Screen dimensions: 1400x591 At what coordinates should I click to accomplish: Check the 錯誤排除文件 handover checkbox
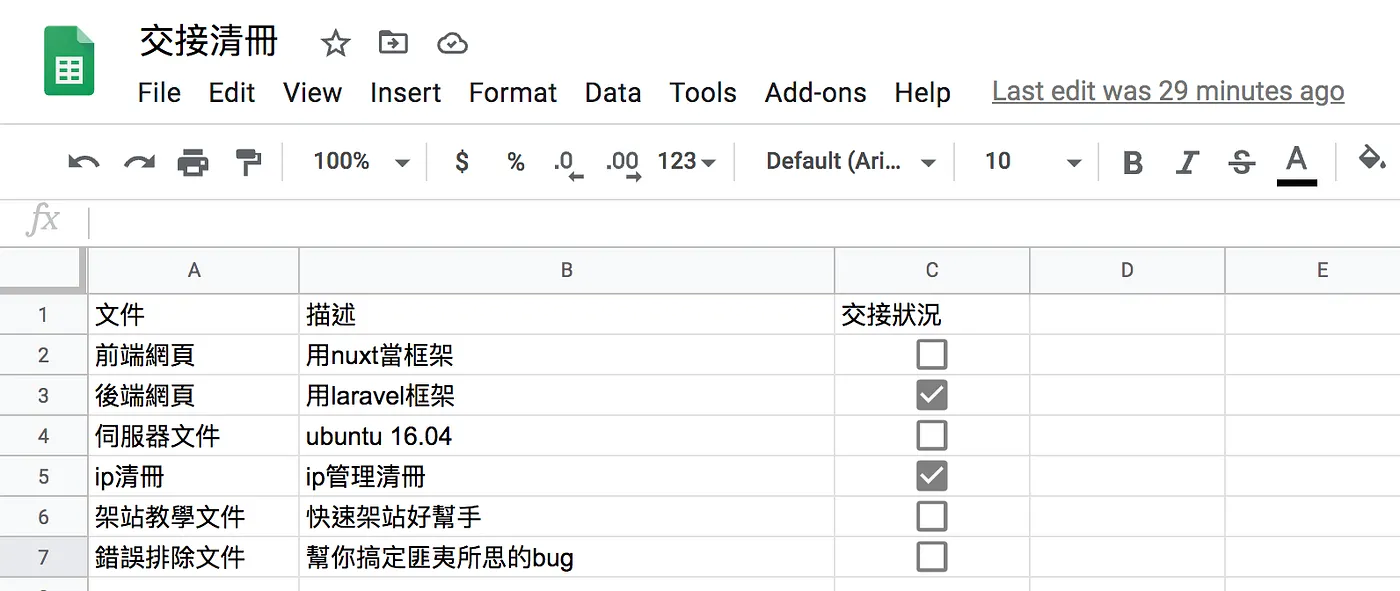[931, 556]
